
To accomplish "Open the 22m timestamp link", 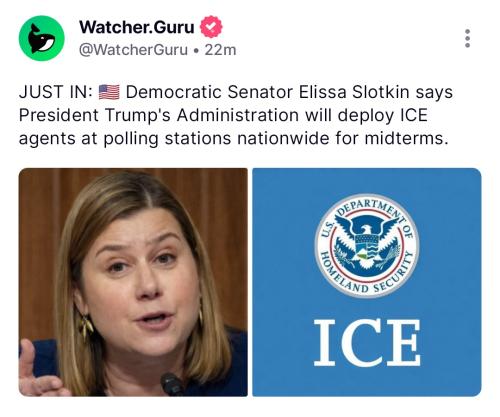I will pos(220,50).
